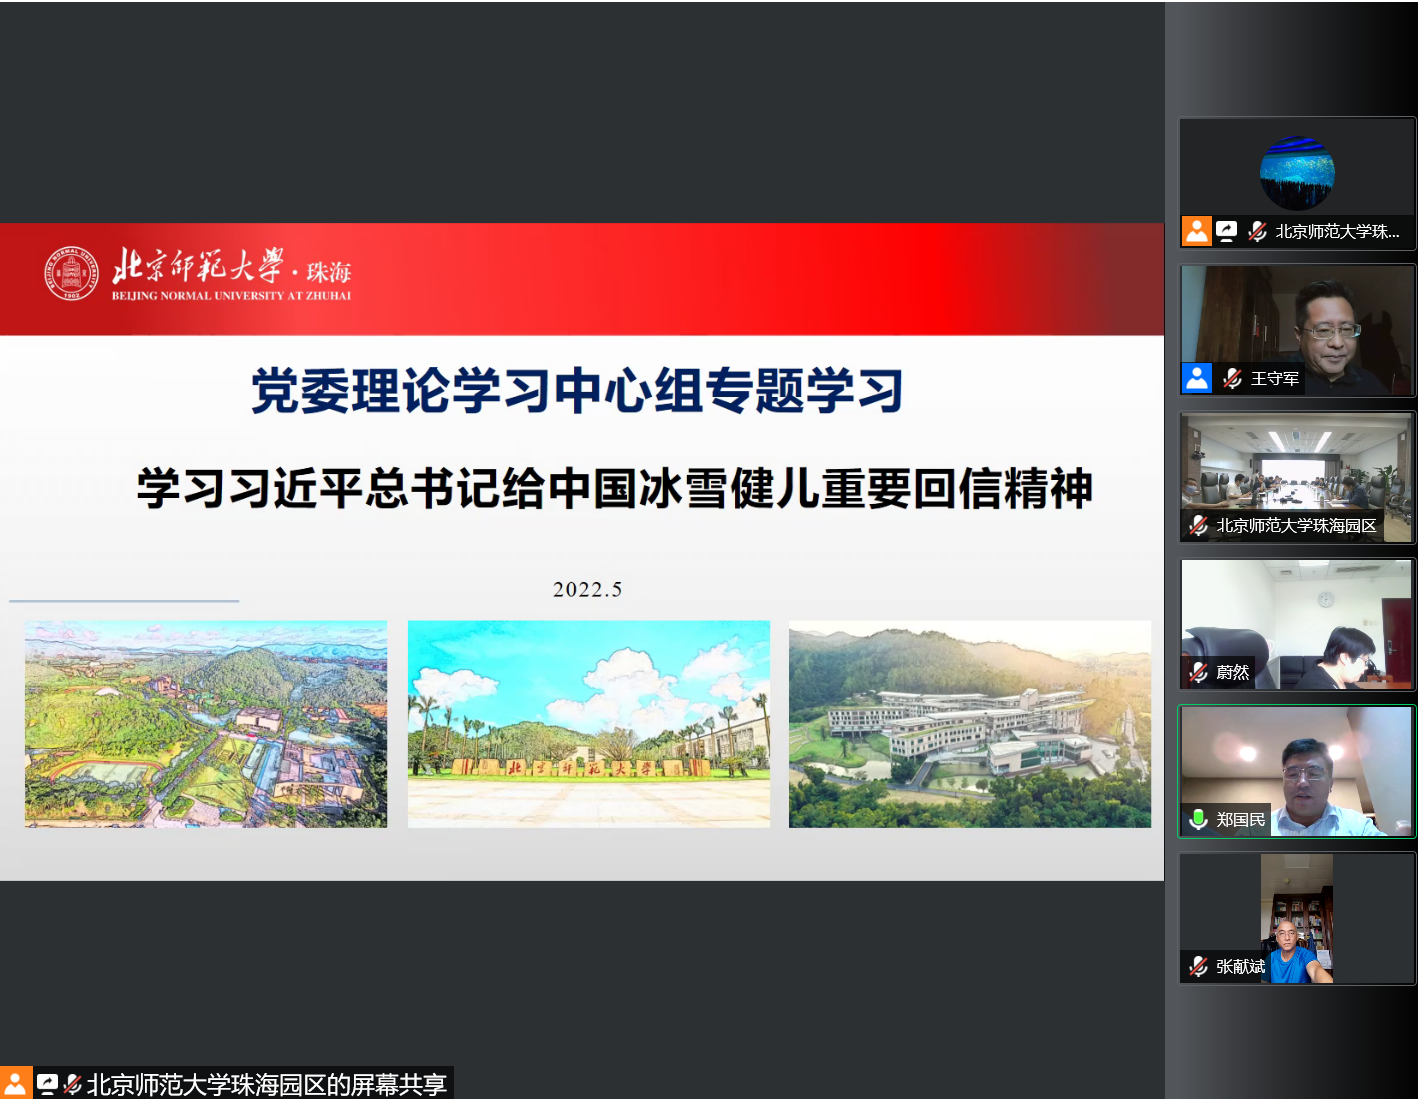This screenshot has width=1418, height=1099.
Task: Click the BEIJING NORMAL UNIVERSITY AT ZHUHAI text
Action: [231, 296]
